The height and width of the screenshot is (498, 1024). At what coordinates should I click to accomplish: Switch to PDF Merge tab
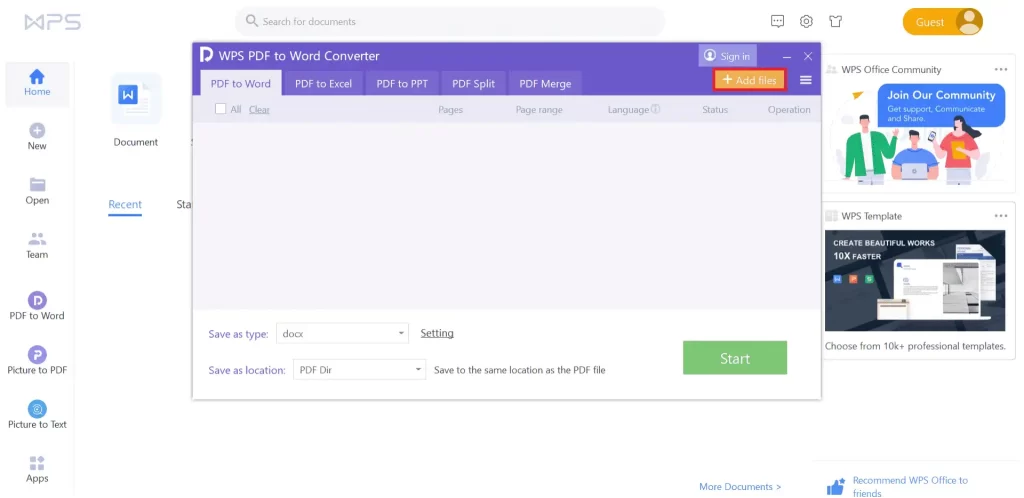545,83
